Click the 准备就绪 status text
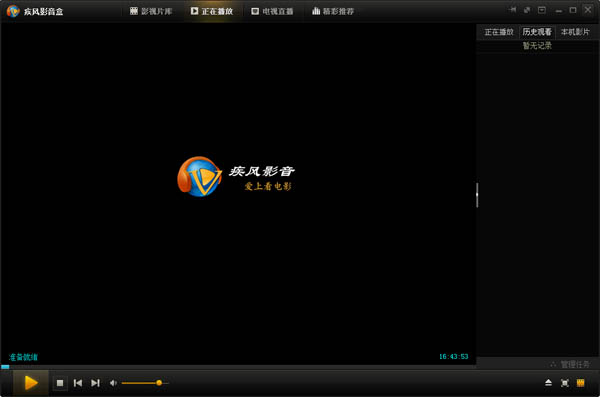This screenshot has width=600, height=397. pos(23,357)
